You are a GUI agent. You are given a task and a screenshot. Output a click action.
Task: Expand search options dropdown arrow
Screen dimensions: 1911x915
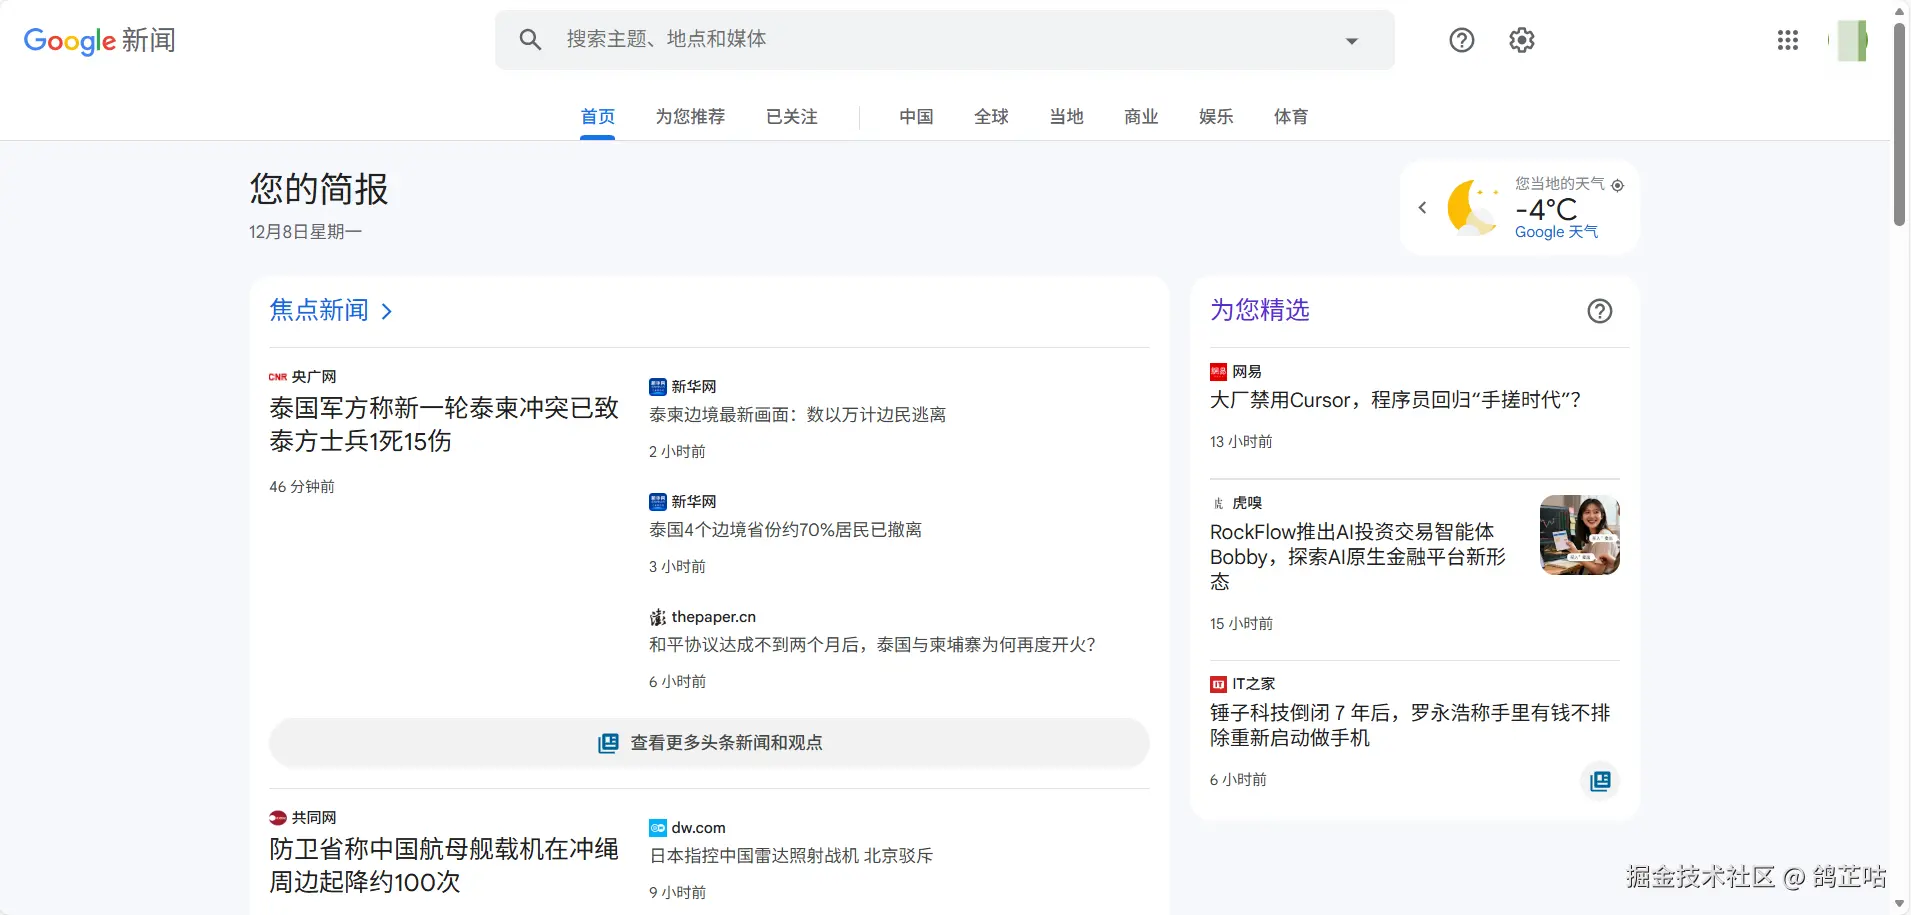(x=1351, y=41)
